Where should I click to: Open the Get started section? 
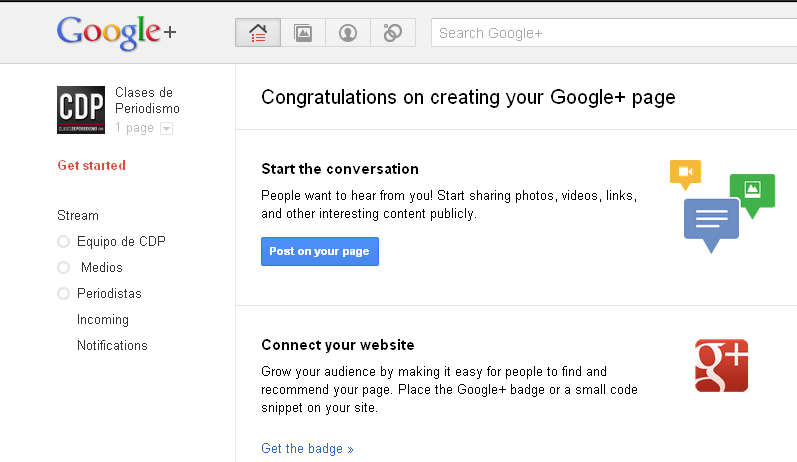point(91,165)
